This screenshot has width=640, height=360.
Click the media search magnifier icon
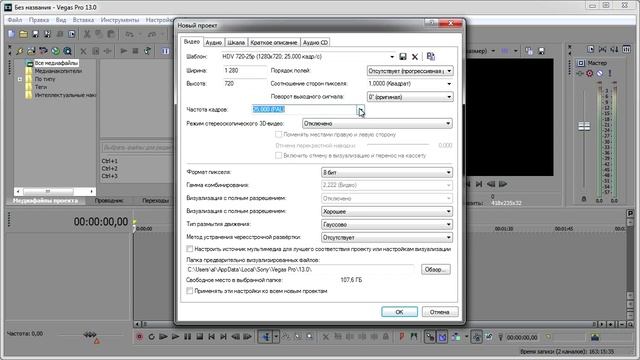[x=67, y=51]
